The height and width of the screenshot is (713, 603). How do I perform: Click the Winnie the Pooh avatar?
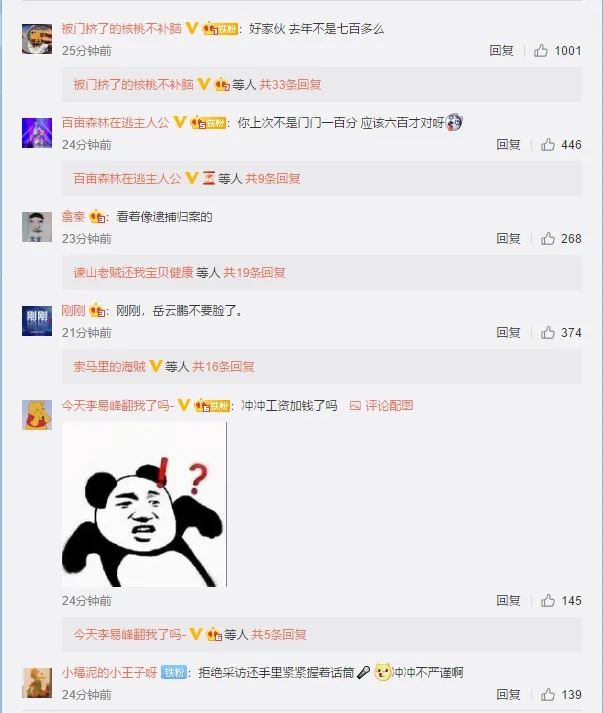[37, 415]
